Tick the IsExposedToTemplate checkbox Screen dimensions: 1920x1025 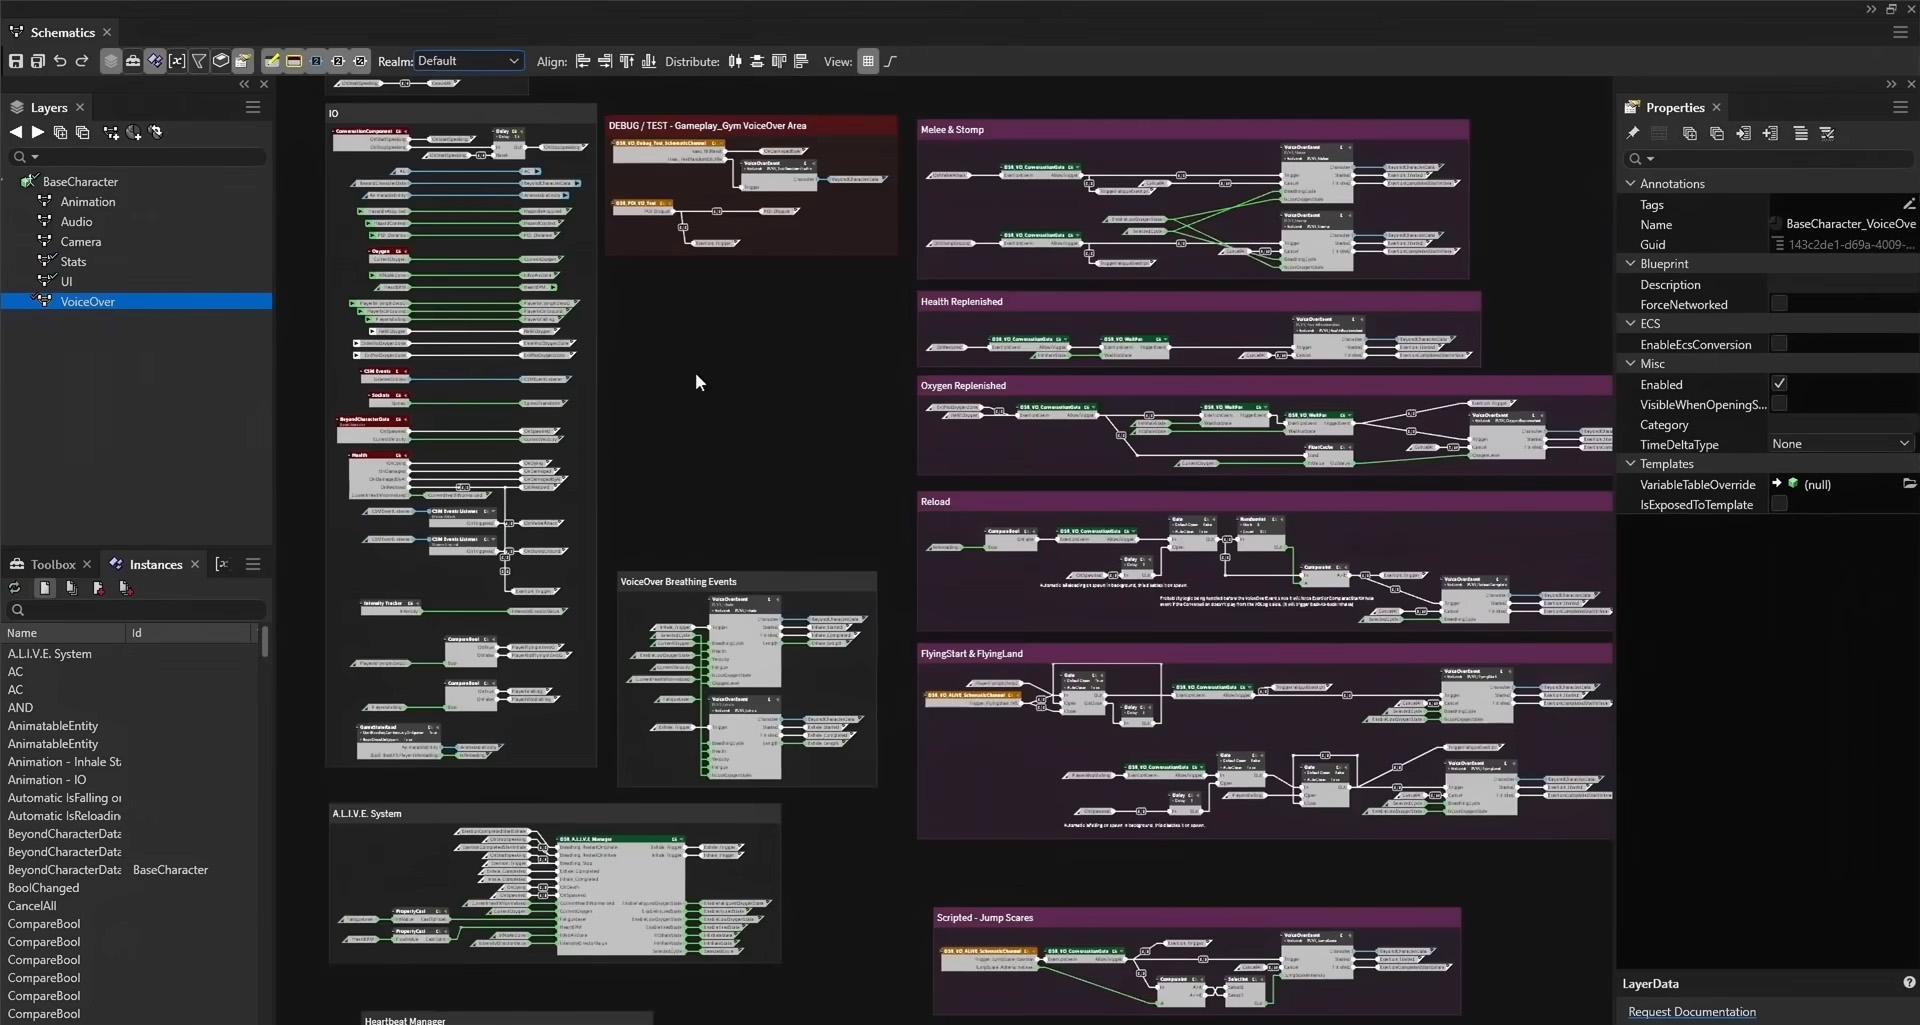(x=1779, y=504)
